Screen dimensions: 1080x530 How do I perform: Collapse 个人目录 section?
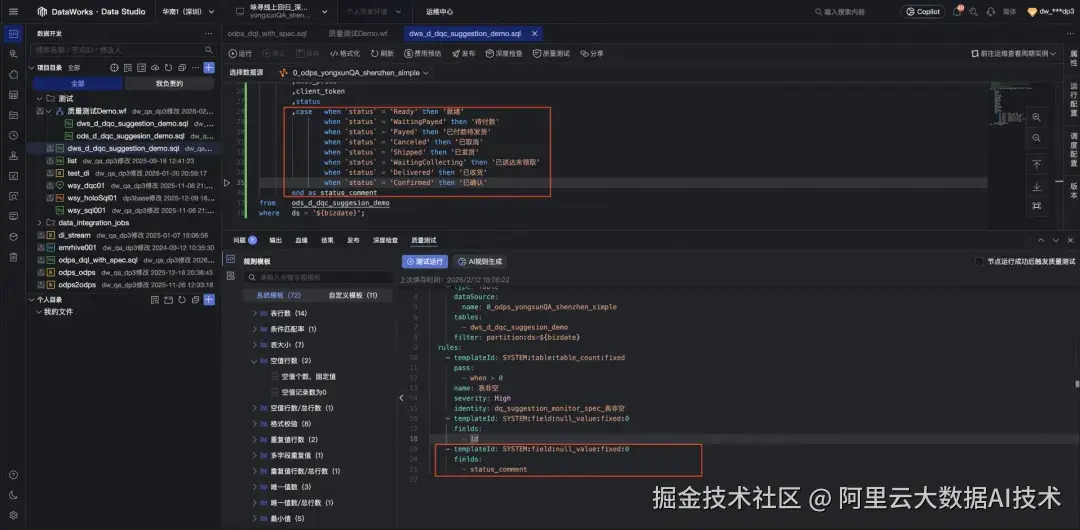coord(32,300)
